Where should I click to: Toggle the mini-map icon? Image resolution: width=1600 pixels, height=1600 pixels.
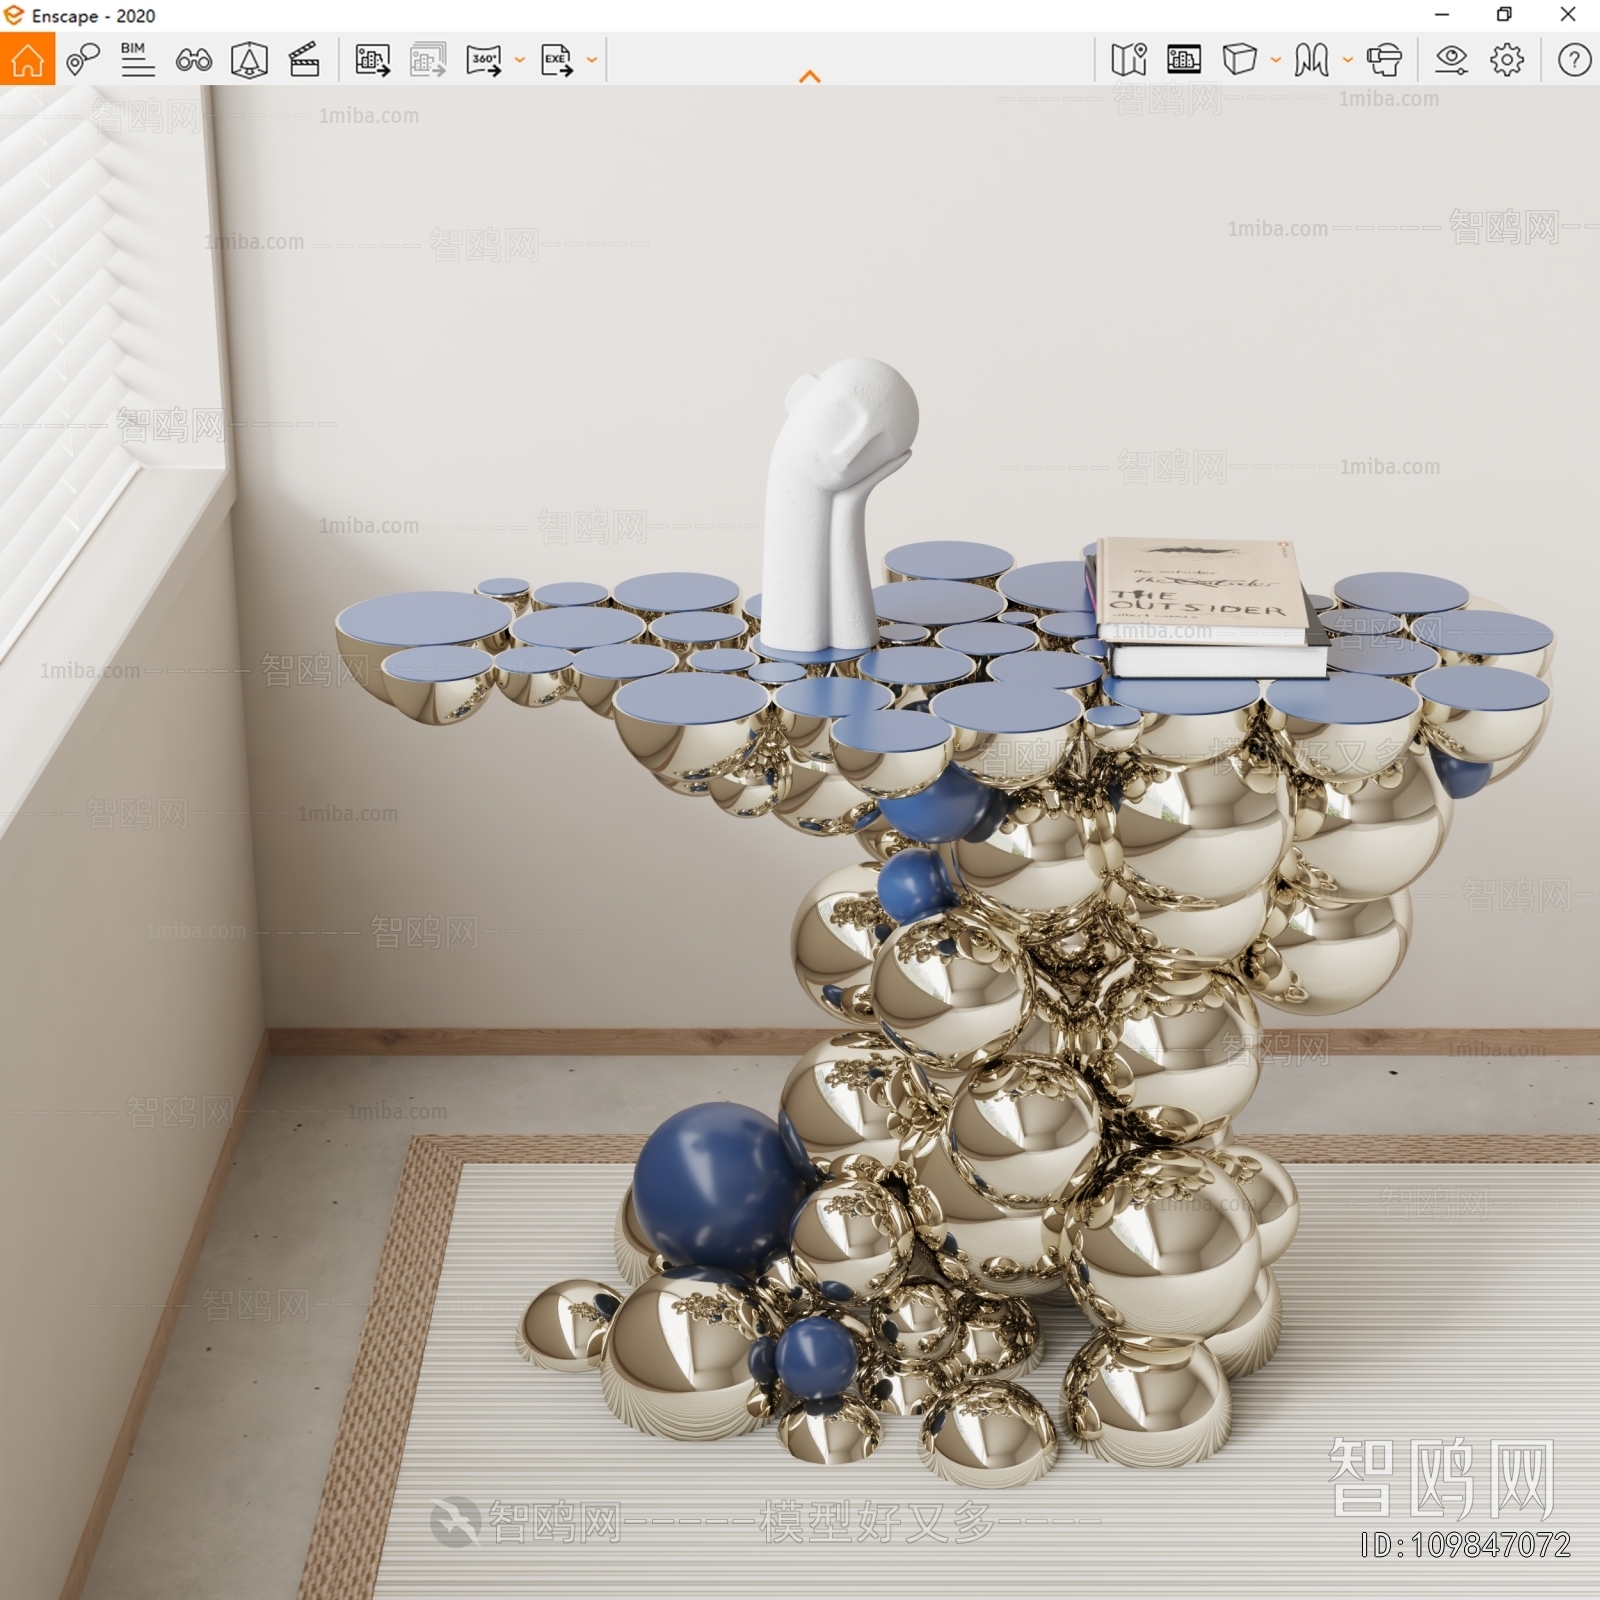tap(1129, 60)
